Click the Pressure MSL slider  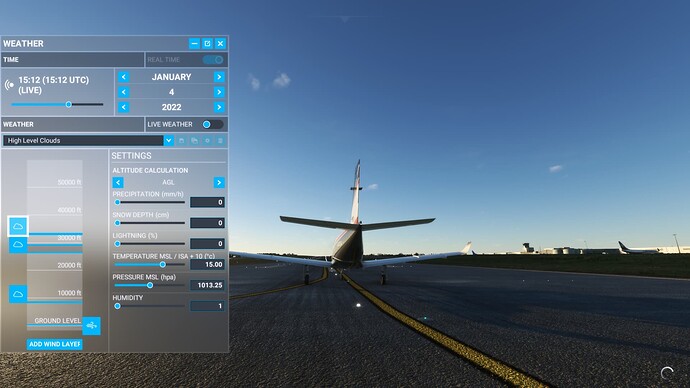point(150,285)
